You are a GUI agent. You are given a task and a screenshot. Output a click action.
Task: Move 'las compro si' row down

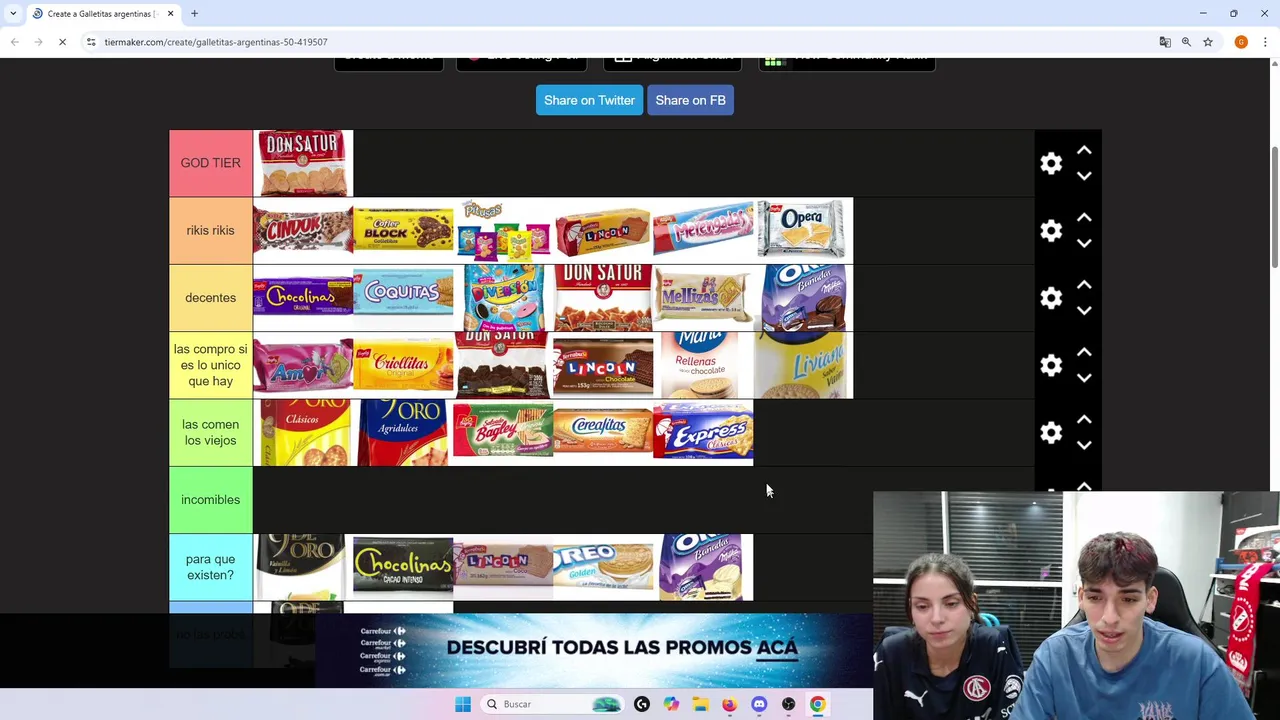(x=1084, y=378)
